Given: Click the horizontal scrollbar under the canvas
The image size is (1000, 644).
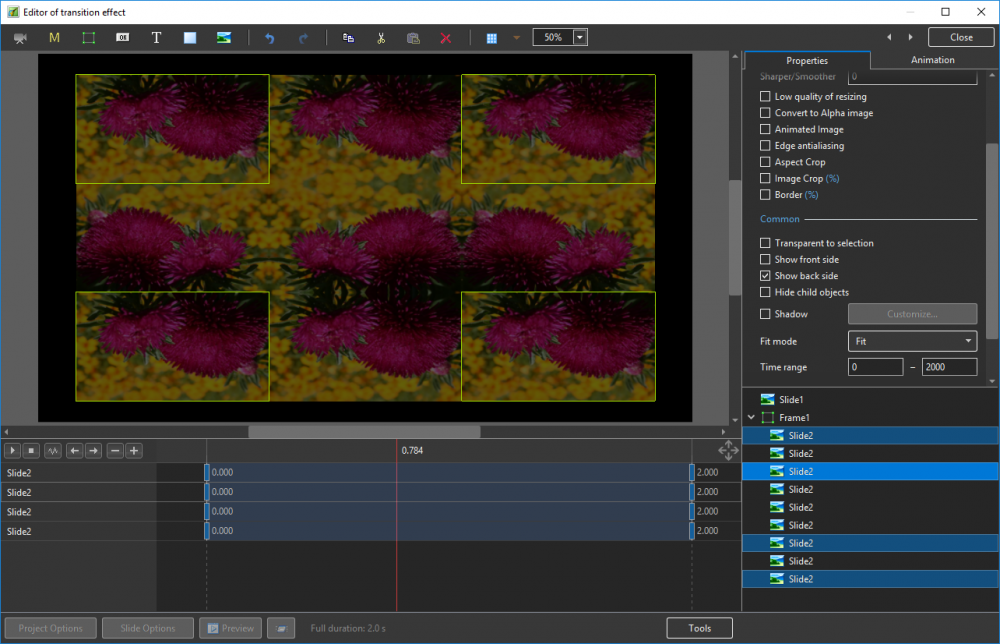Looking at the screenshot, I should (x=364, y=432).
